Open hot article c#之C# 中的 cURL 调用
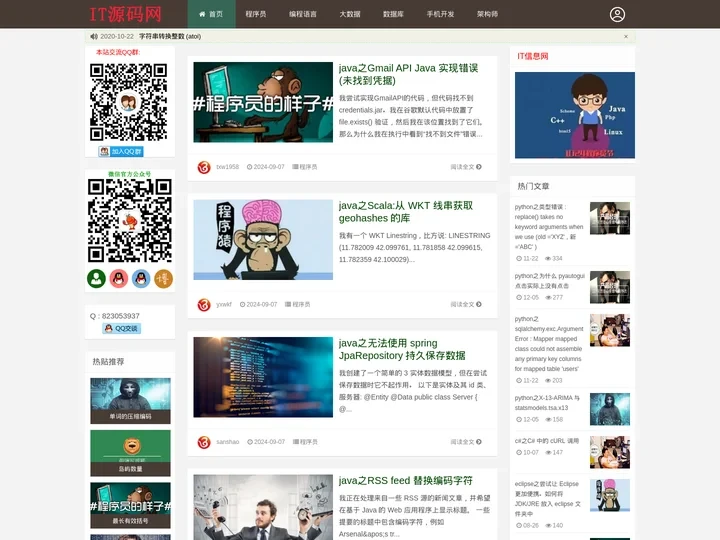This screenshot has height=540, width=720. point(546,441)
